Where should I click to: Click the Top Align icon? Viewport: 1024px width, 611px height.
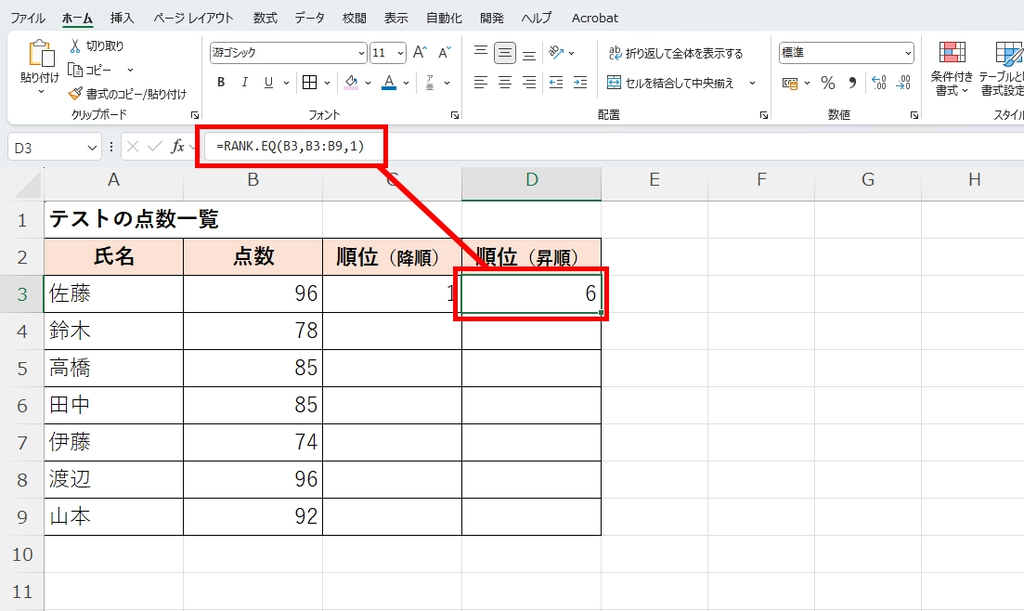[x=481, y=53]
